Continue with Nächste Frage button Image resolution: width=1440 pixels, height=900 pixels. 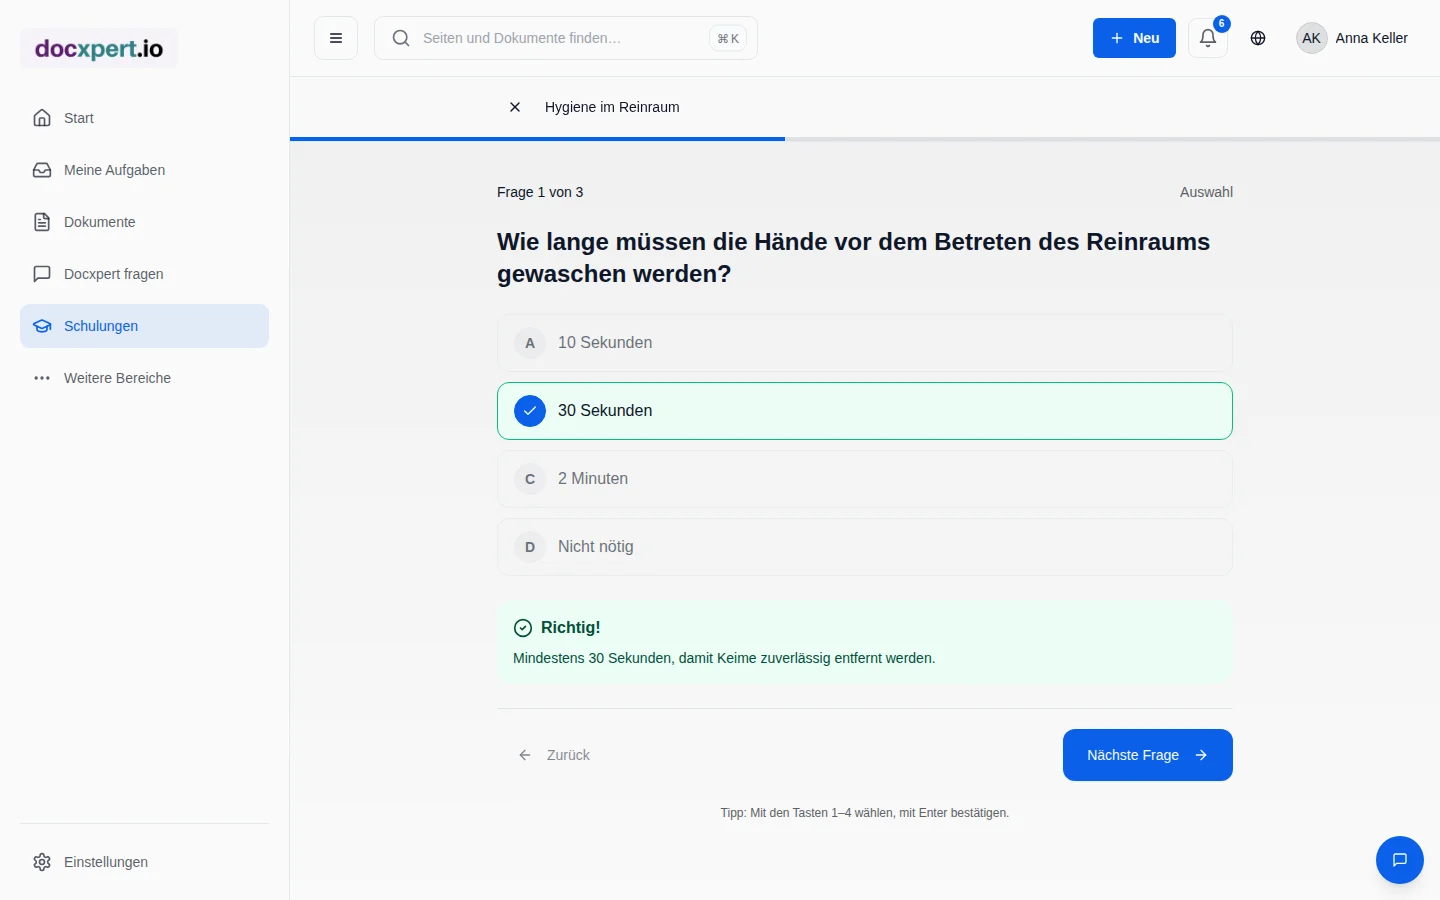tap(1148, 755)
